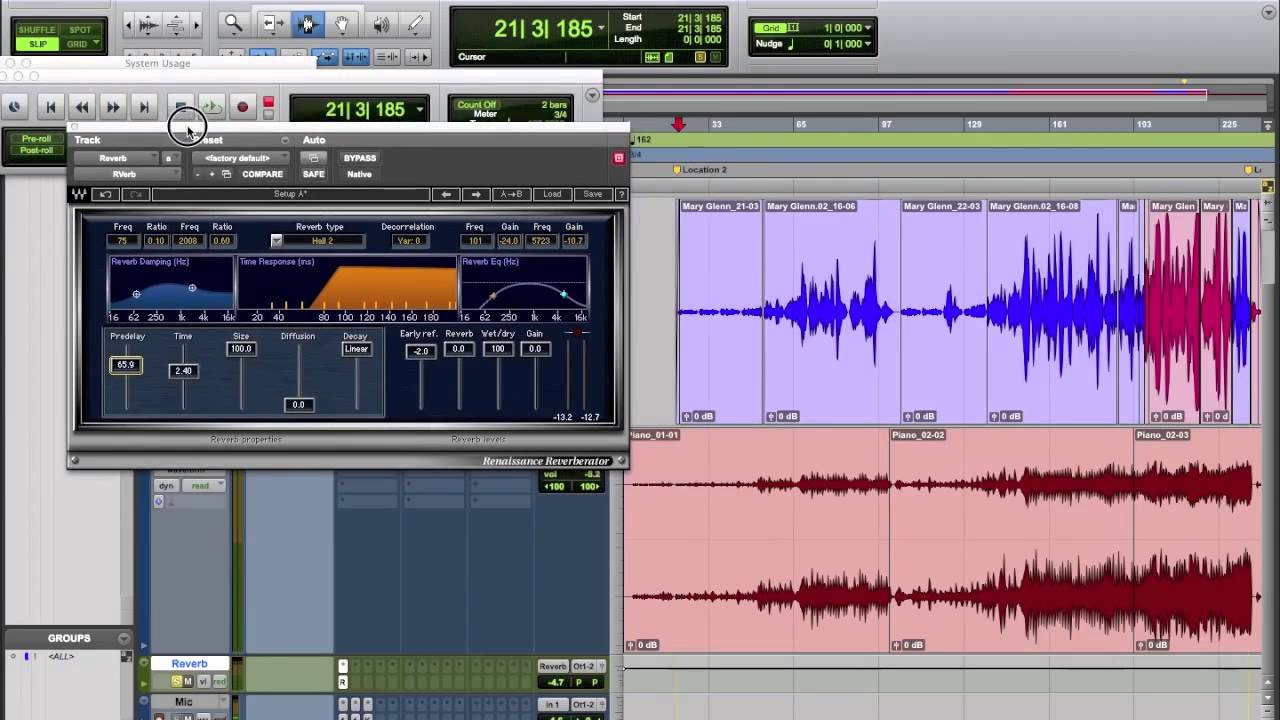
Task: Toggle plugin BYPASS button
Action: [360, 158]
